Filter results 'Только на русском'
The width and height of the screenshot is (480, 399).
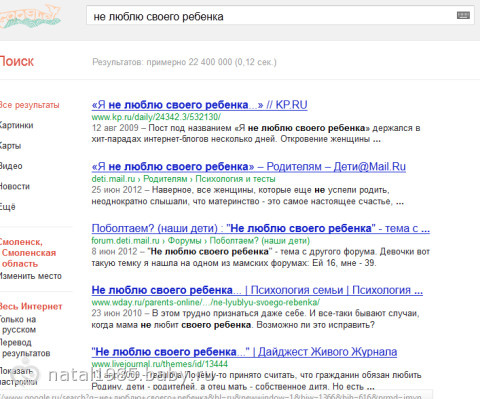(18, 324)
